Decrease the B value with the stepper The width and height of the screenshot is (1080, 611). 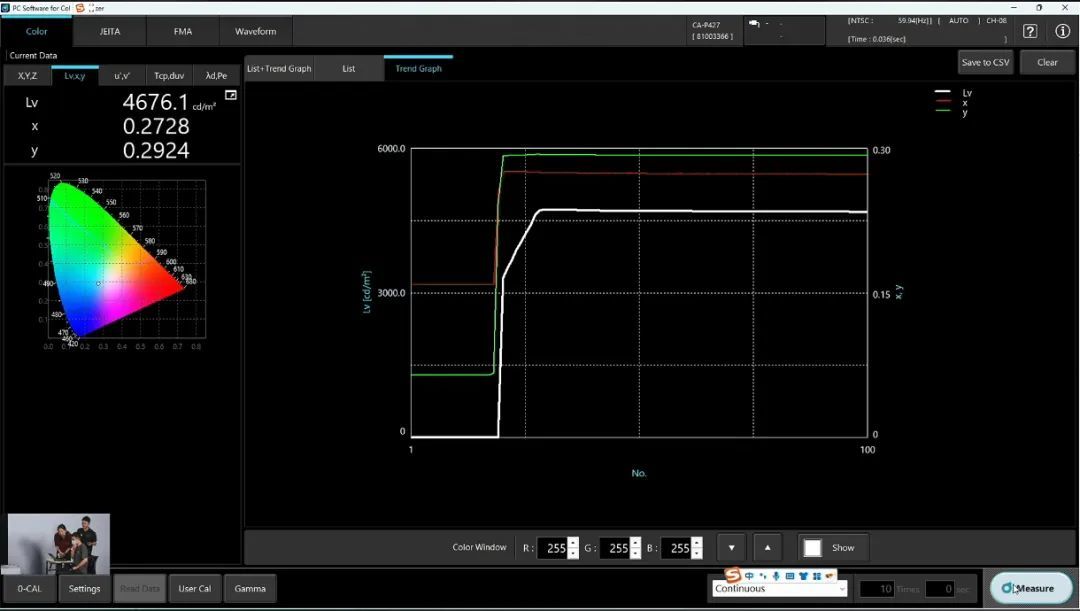696,553
